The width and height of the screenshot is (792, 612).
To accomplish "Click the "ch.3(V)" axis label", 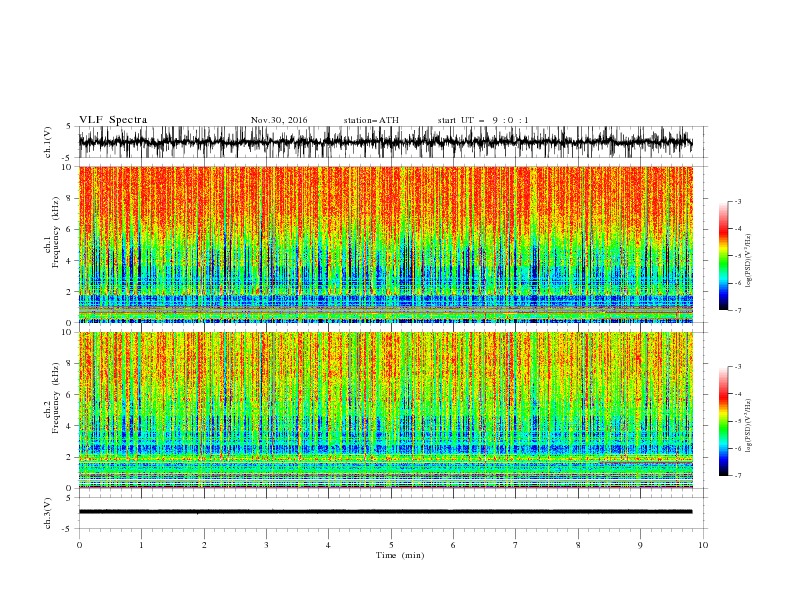I will tap(48, 513).
